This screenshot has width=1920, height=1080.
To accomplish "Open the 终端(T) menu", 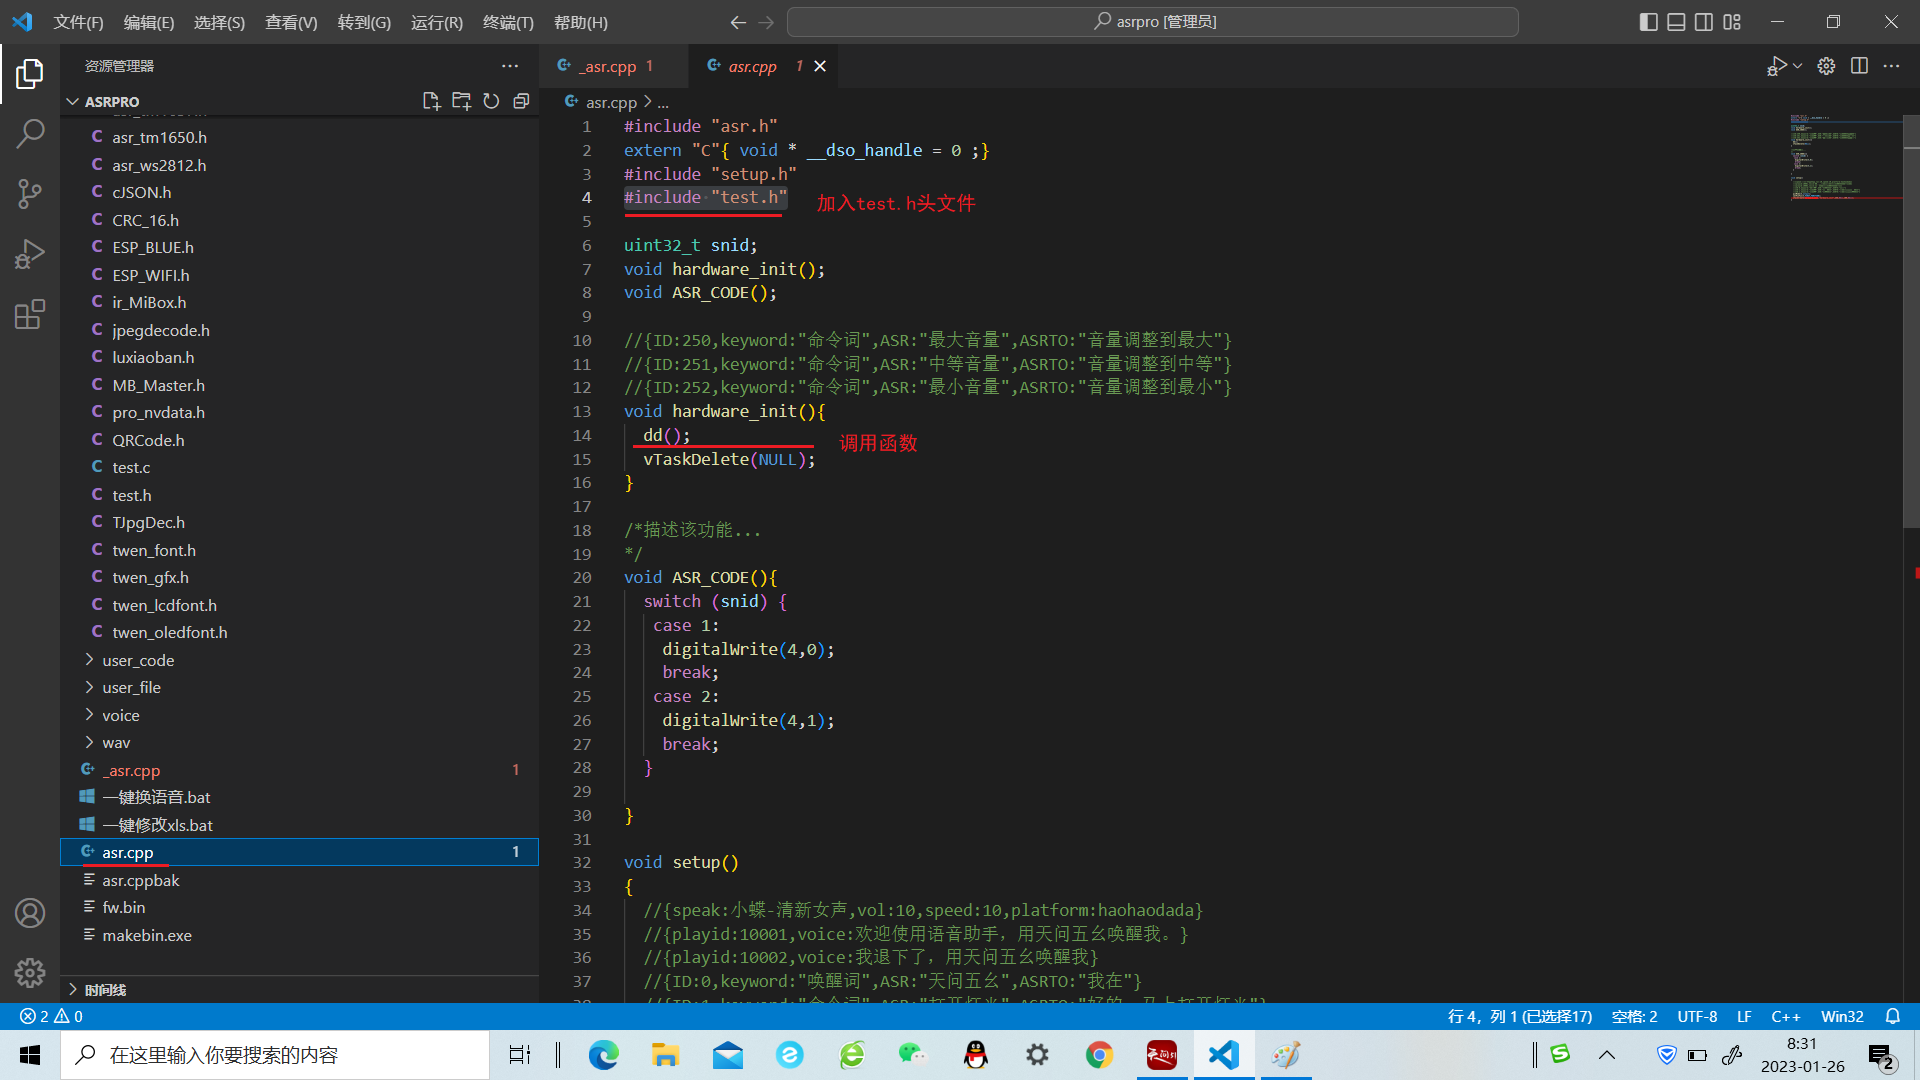I will (508, 22).
